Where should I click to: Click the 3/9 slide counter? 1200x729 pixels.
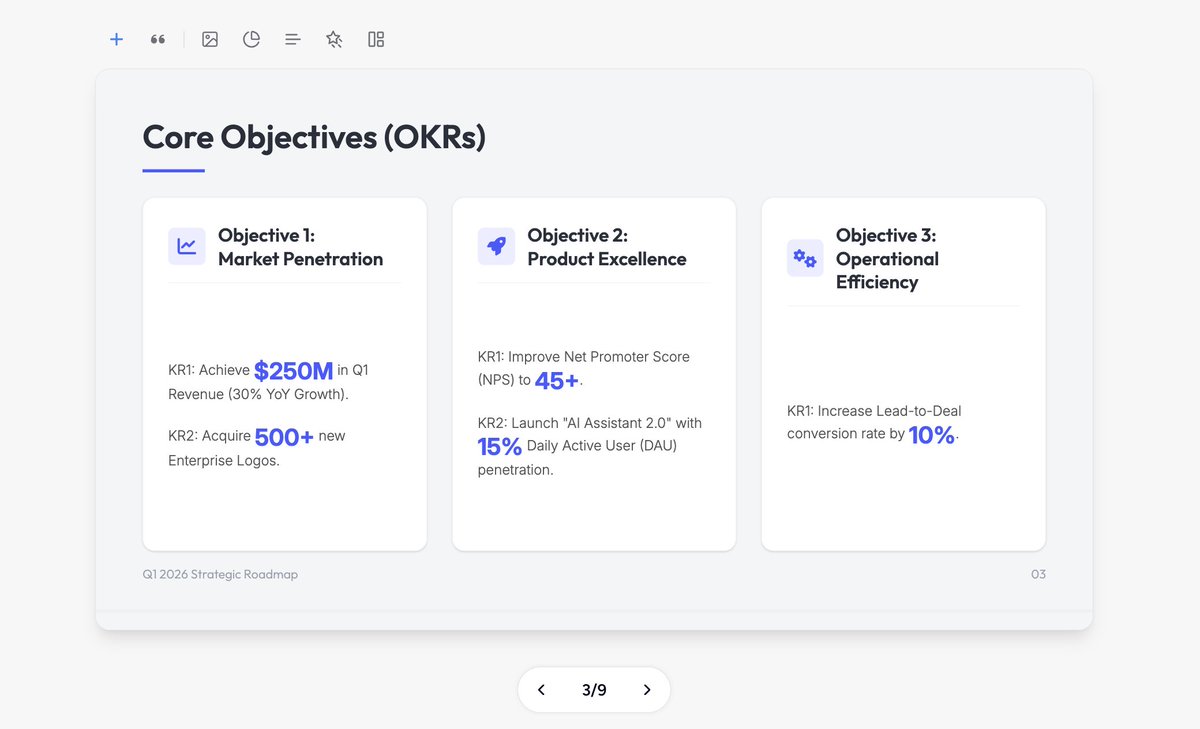[594, 690]
